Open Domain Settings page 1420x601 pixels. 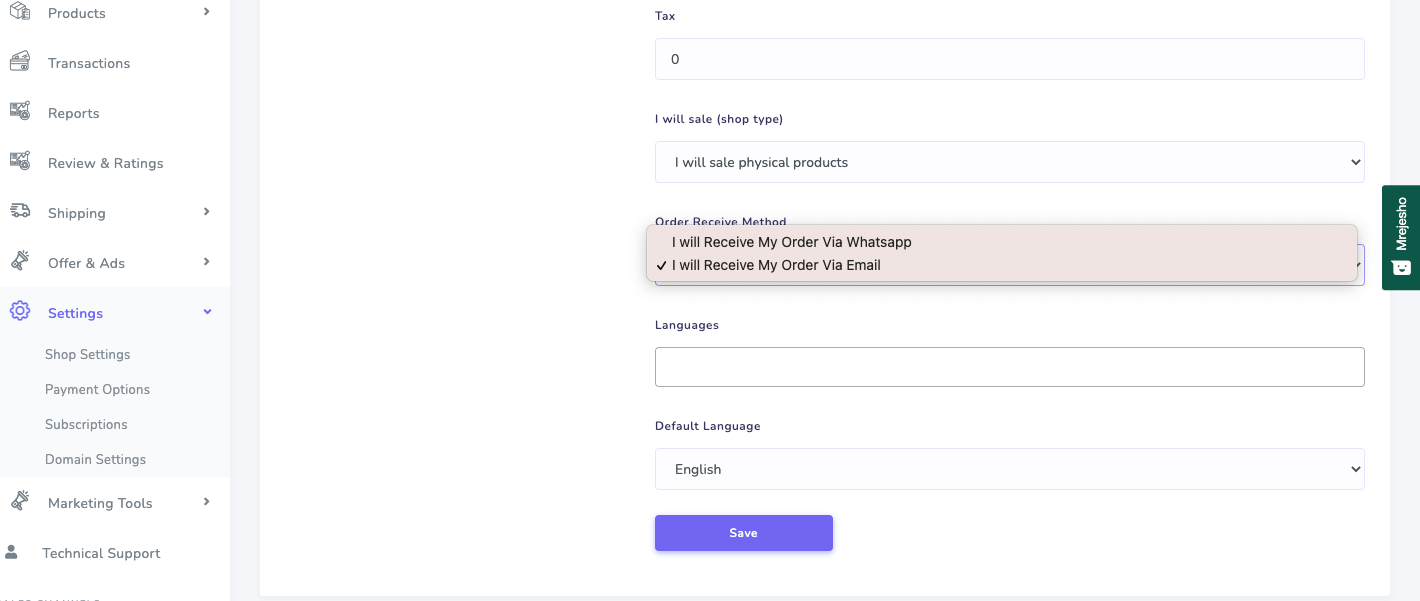pyautogui.click(x=95, y=459)
